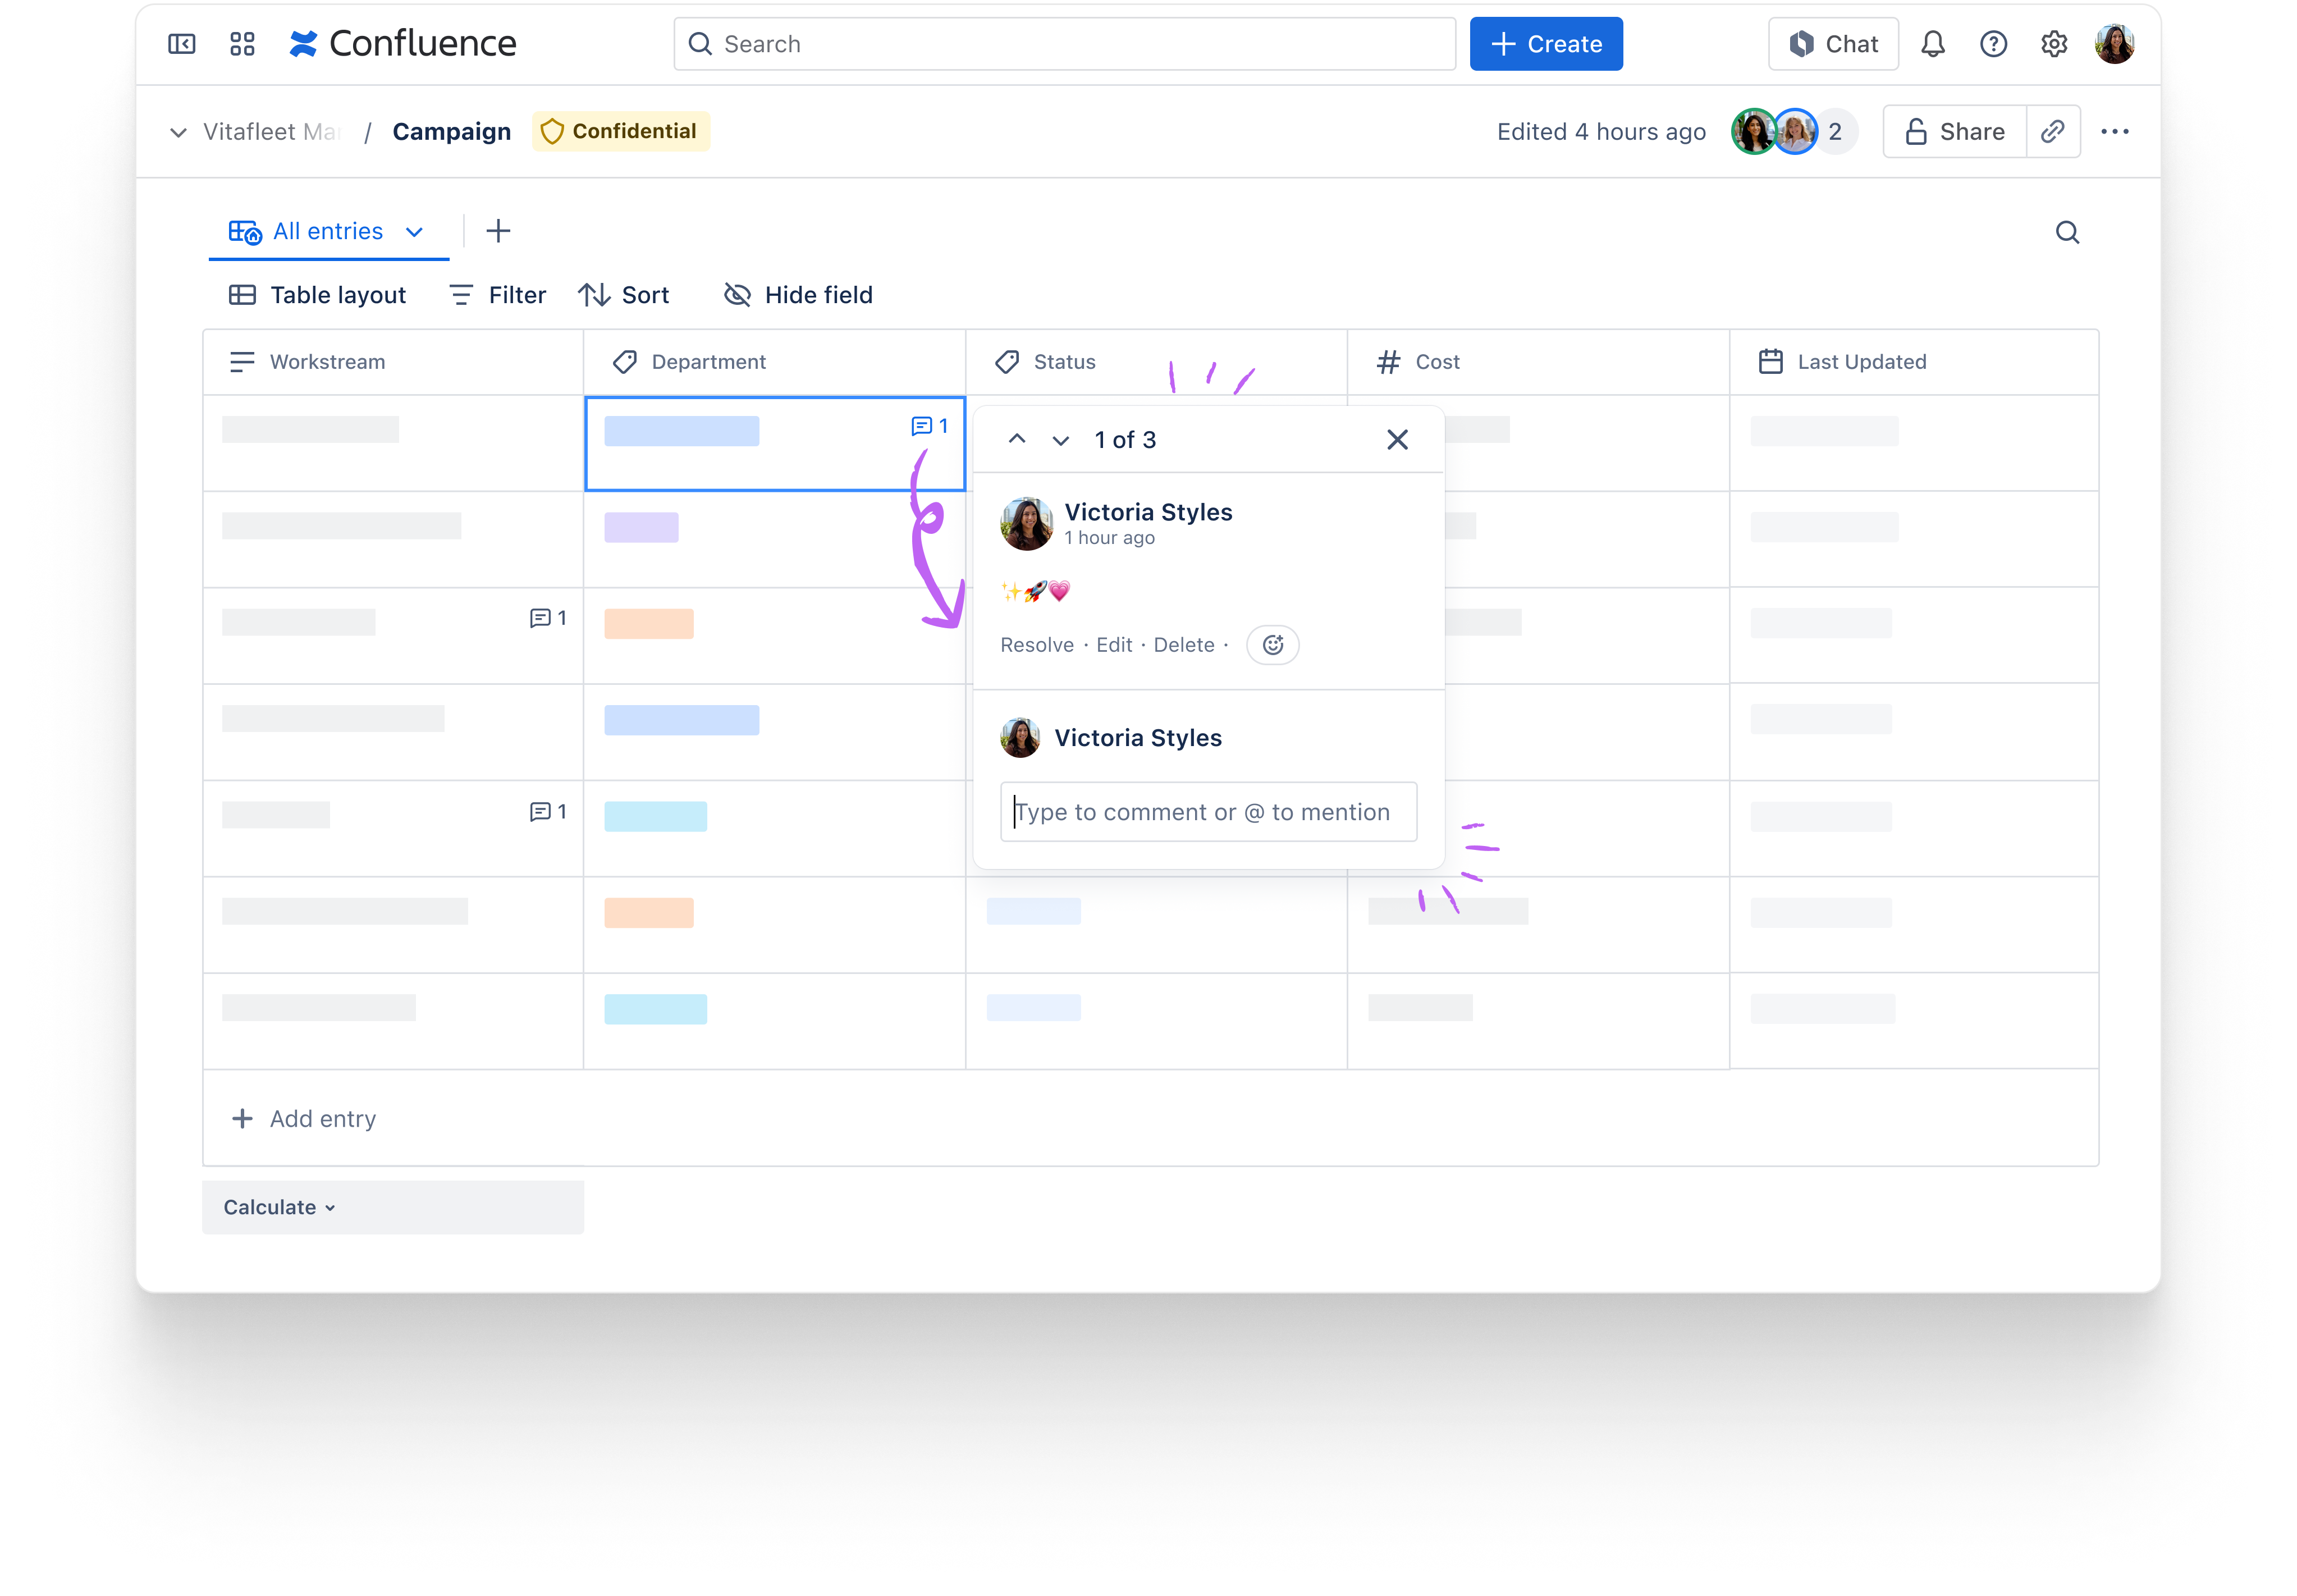Open profile avatar in top bar

click(x=2114, y=44)
